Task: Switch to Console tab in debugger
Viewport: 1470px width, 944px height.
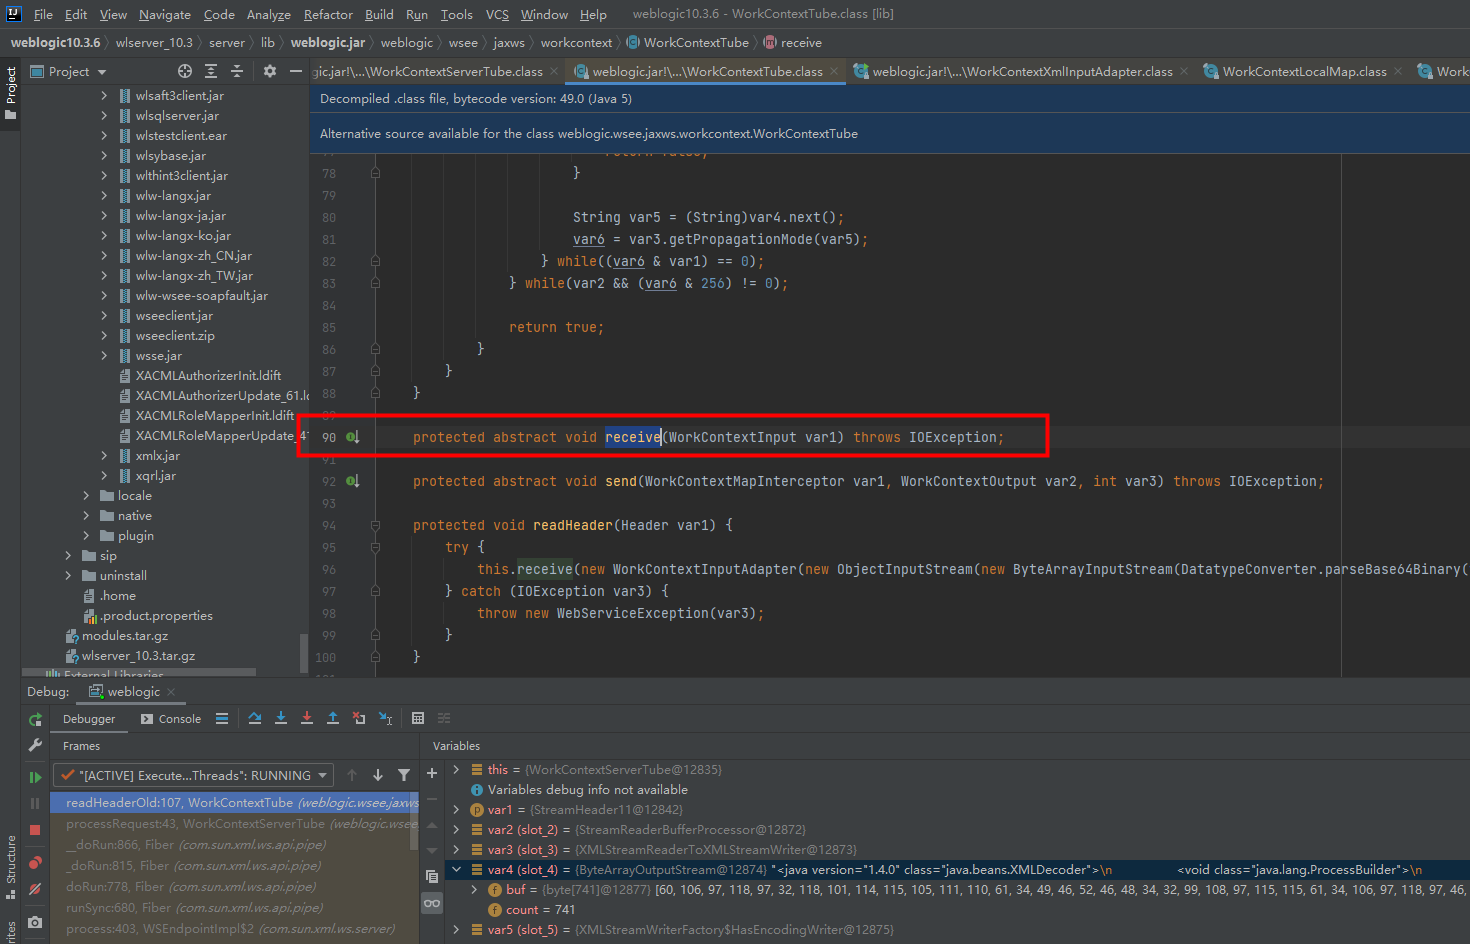Action: pos(171,719)
